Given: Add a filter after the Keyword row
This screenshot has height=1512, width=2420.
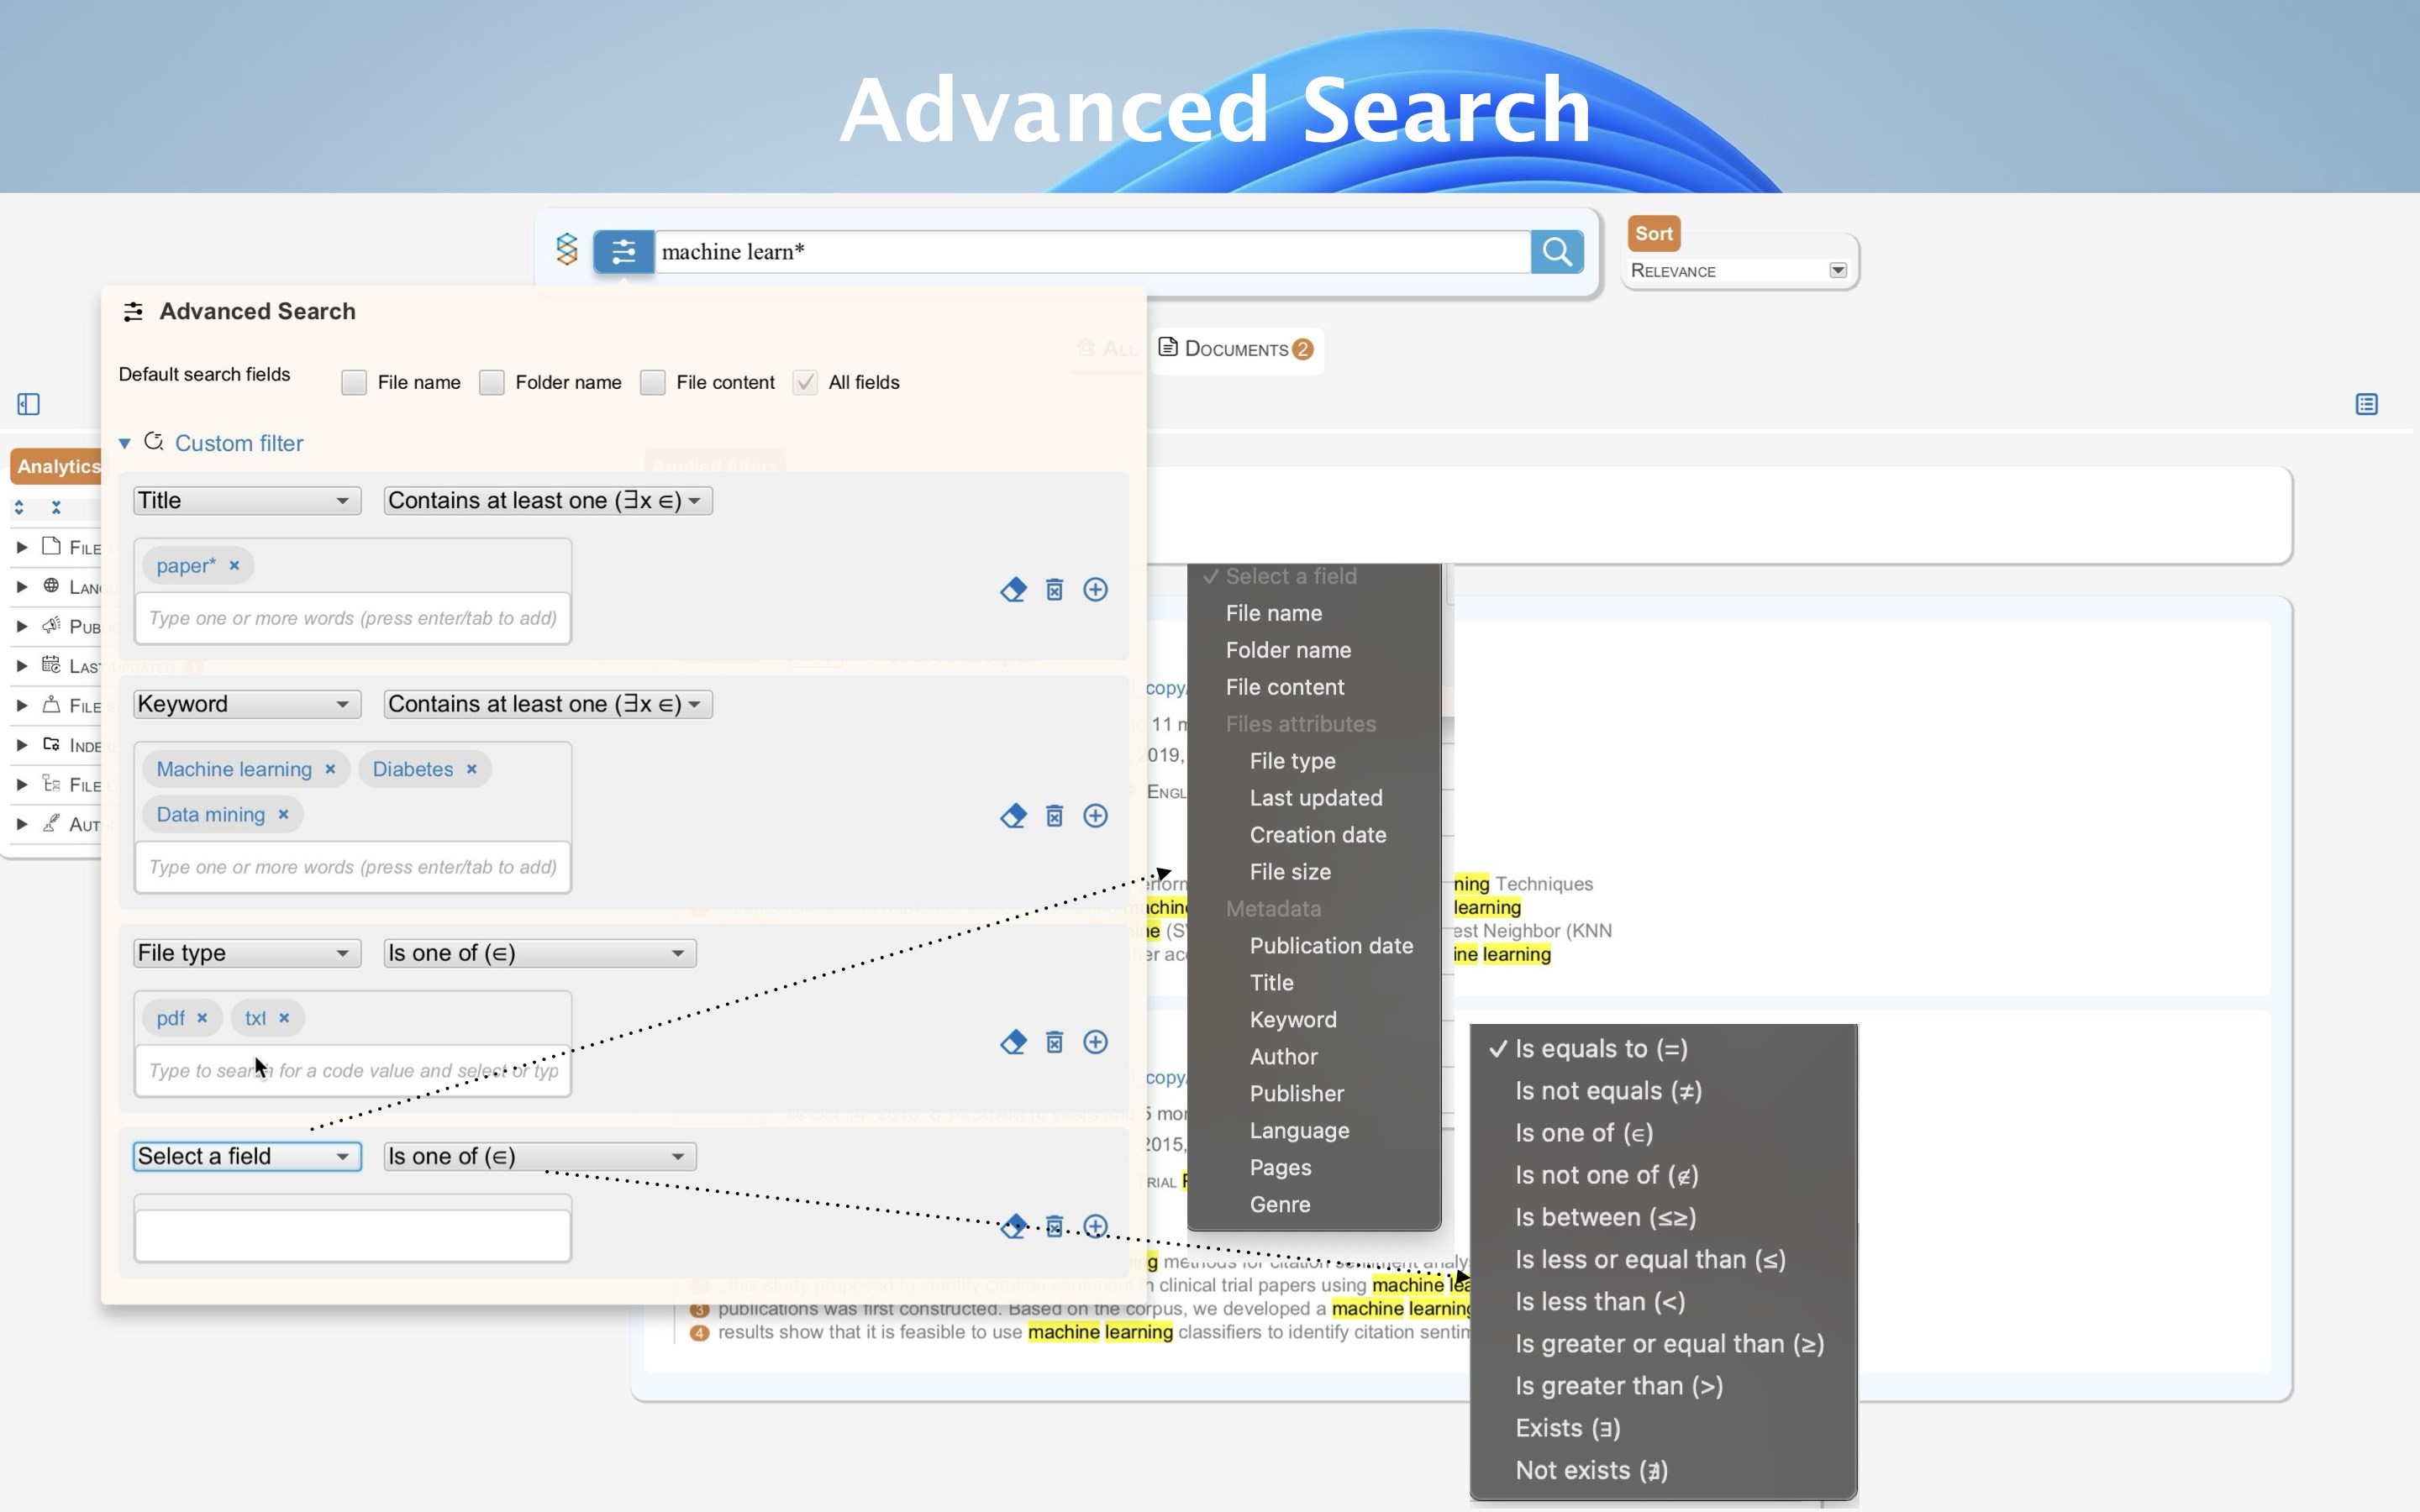Looking at the screenshot, I should click(x=1095, y=816).
